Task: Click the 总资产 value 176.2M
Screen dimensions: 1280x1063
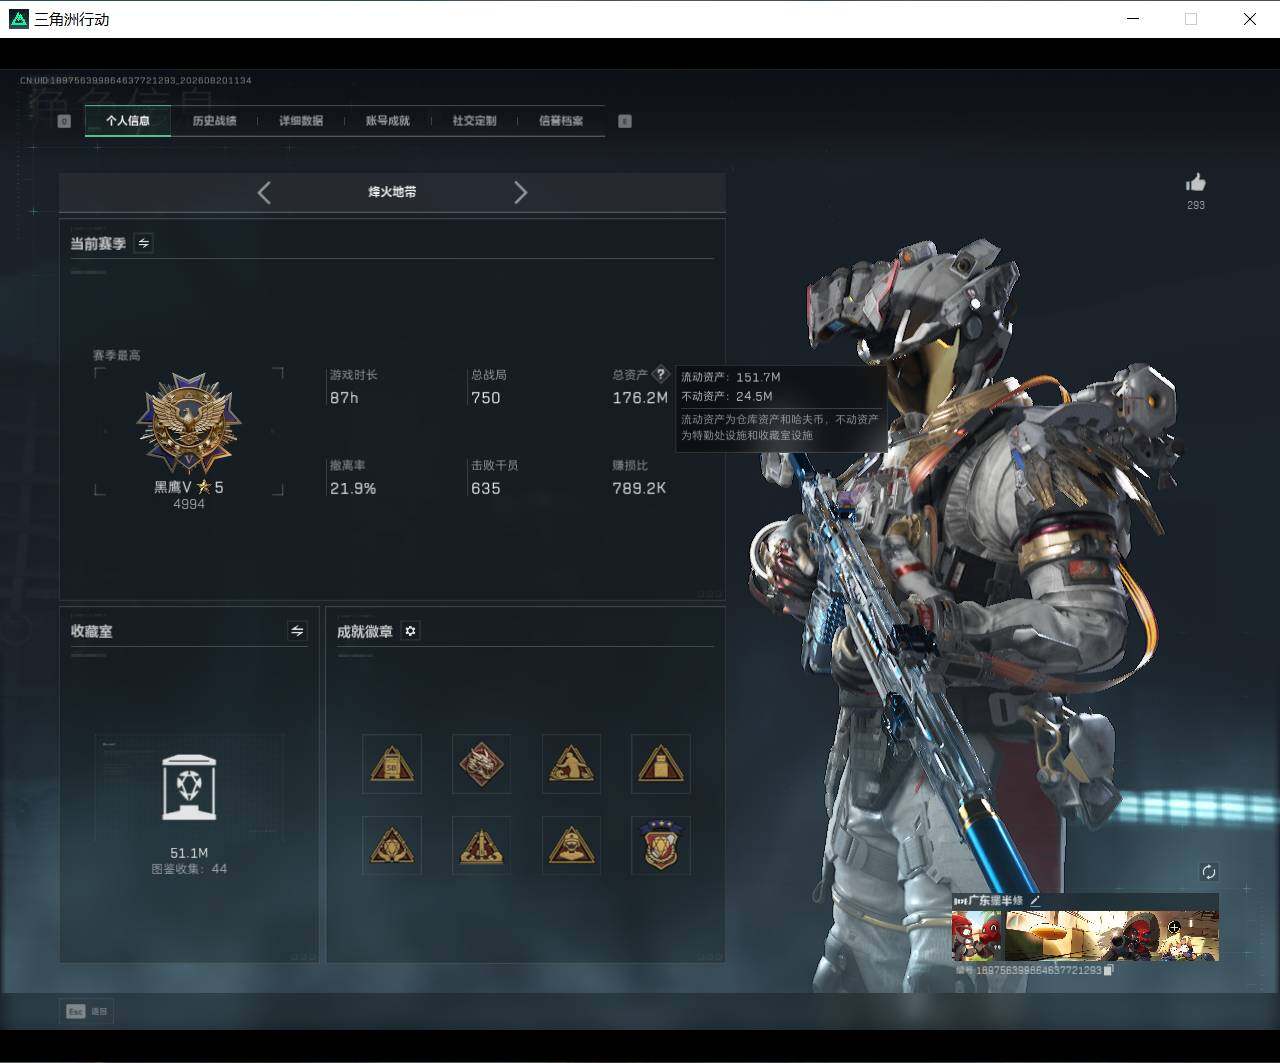Action: [x=640, y=398]
